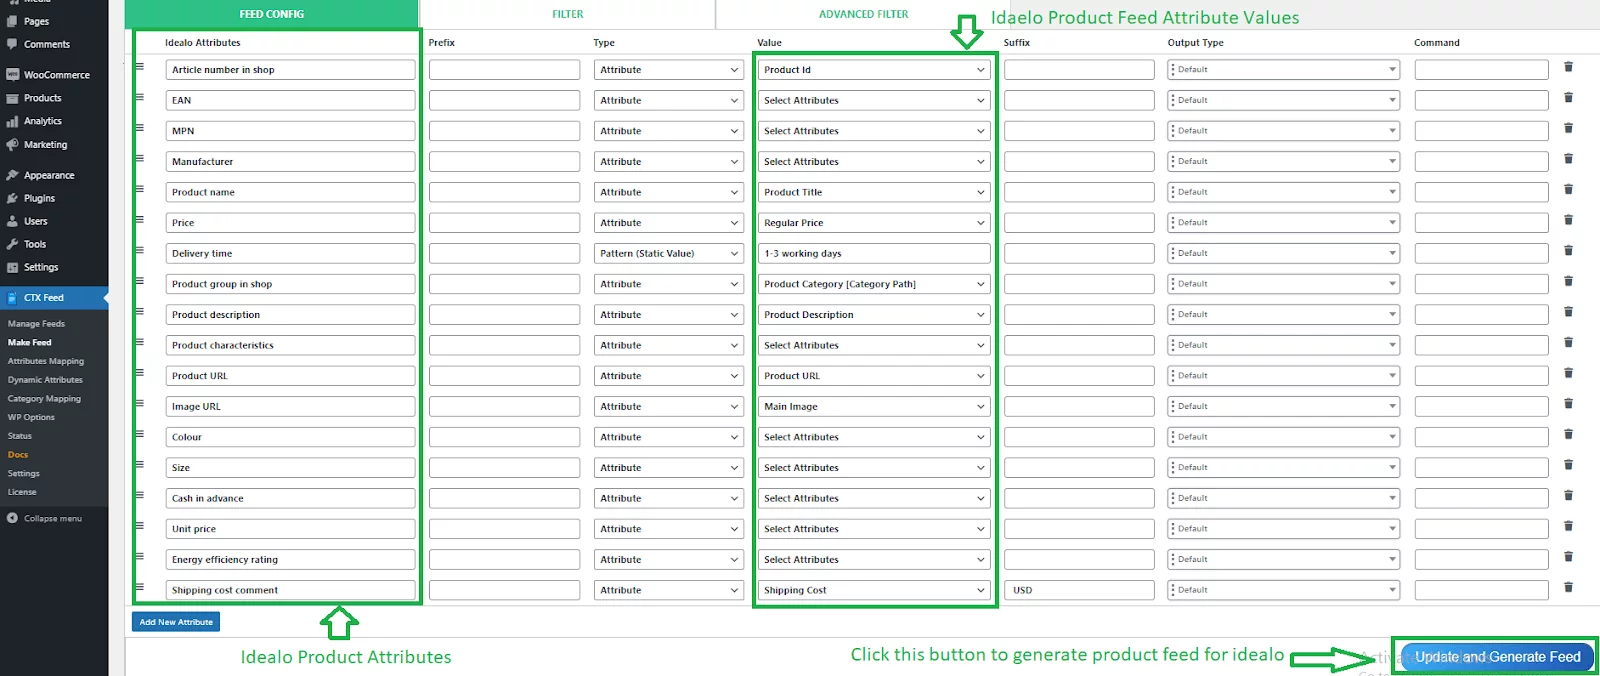
Task: Open the WP Options submenu link
Action: pos(31,417)
